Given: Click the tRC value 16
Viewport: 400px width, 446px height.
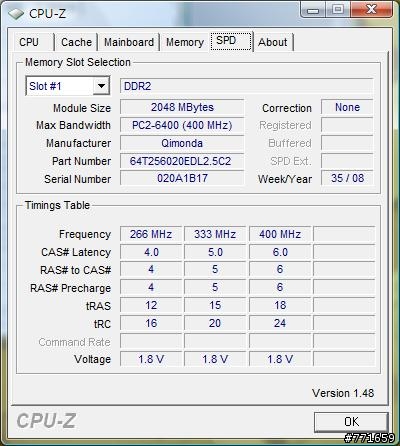Looking at the screenshot, I should point(151,323).
